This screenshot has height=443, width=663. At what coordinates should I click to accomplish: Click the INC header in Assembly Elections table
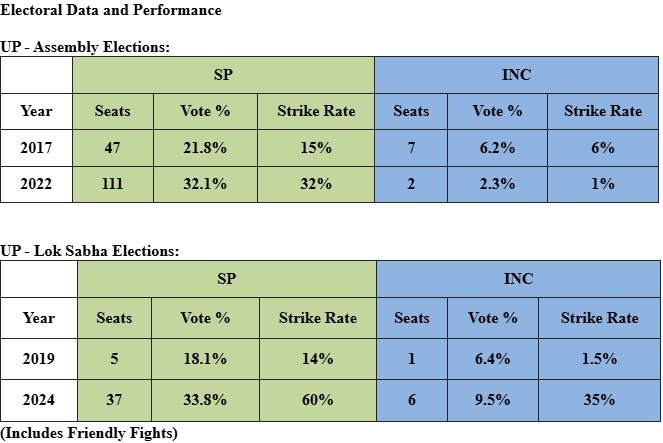pos(516,75)
